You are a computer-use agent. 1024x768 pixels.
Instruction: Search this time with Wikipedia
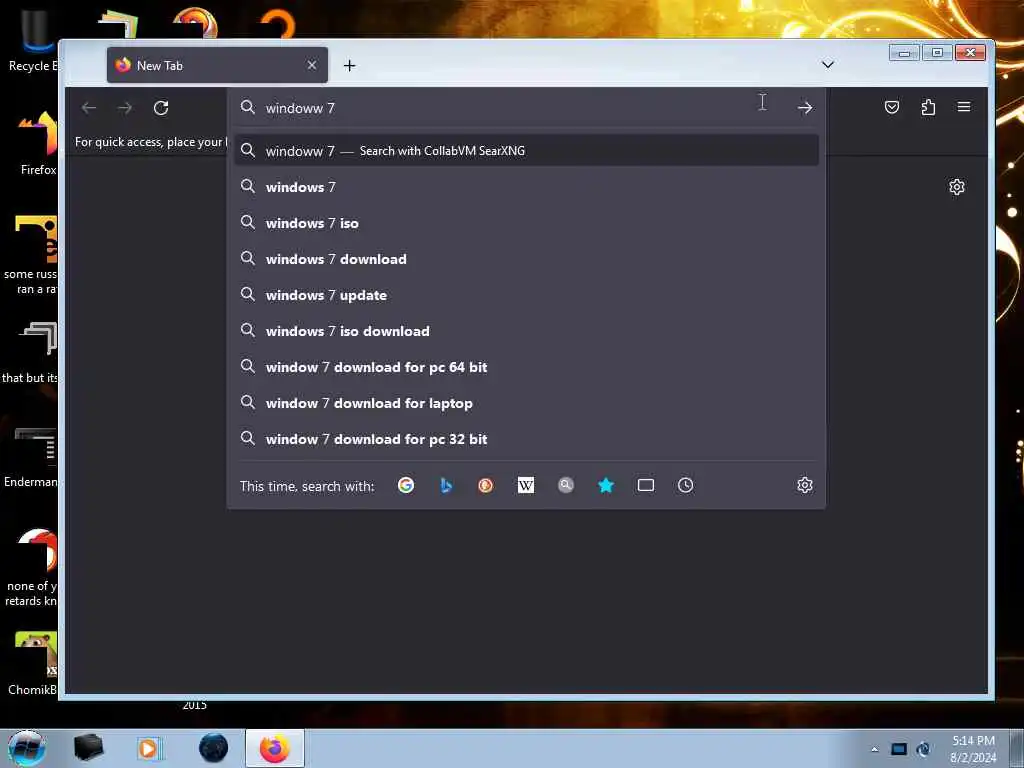pyautogui.click(x=526, y=485)
